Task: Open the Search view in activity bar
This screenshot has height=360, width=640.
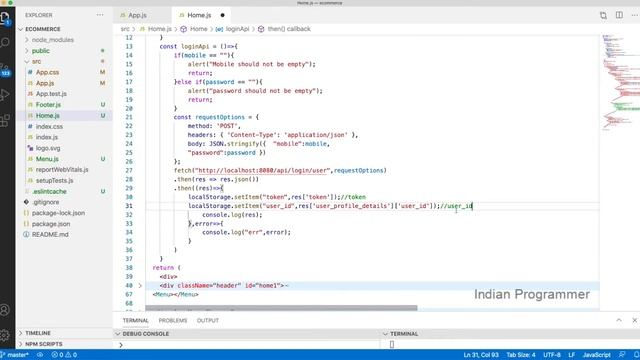Action: pos(5,42)
